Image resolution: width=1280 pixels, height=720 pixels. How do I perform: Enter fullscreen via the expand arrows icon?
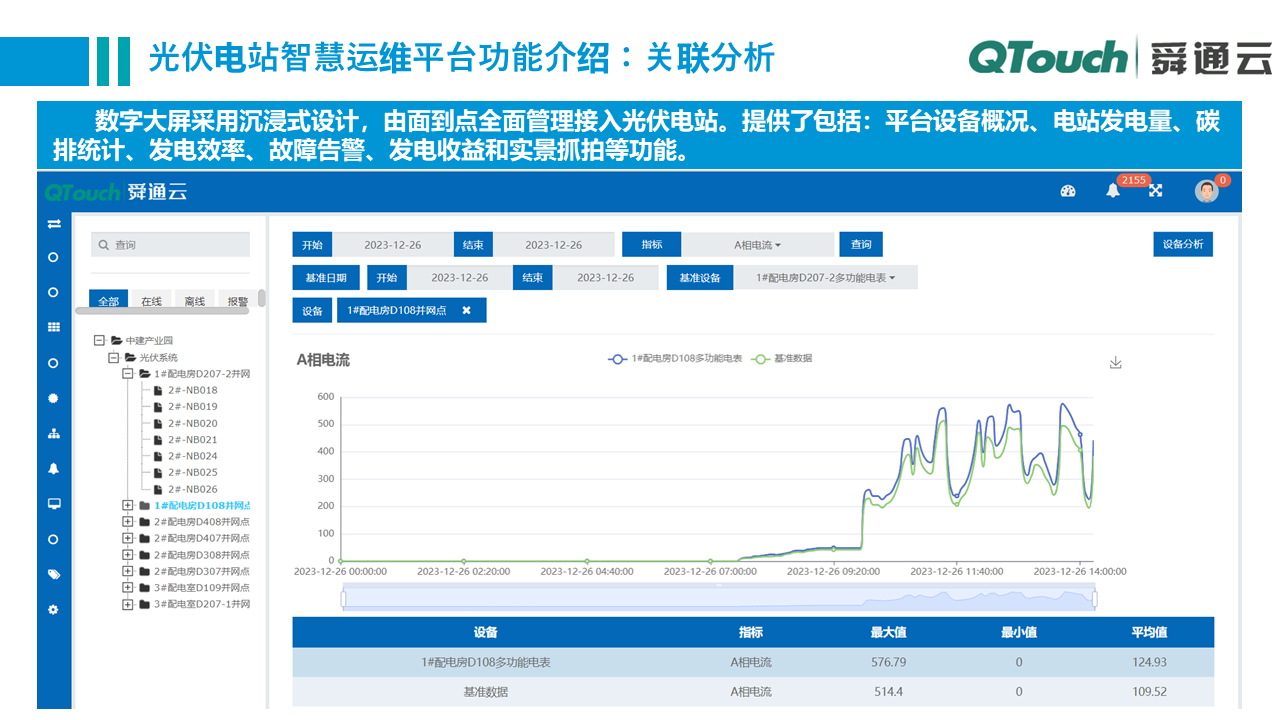click(x=1155, y=190)
